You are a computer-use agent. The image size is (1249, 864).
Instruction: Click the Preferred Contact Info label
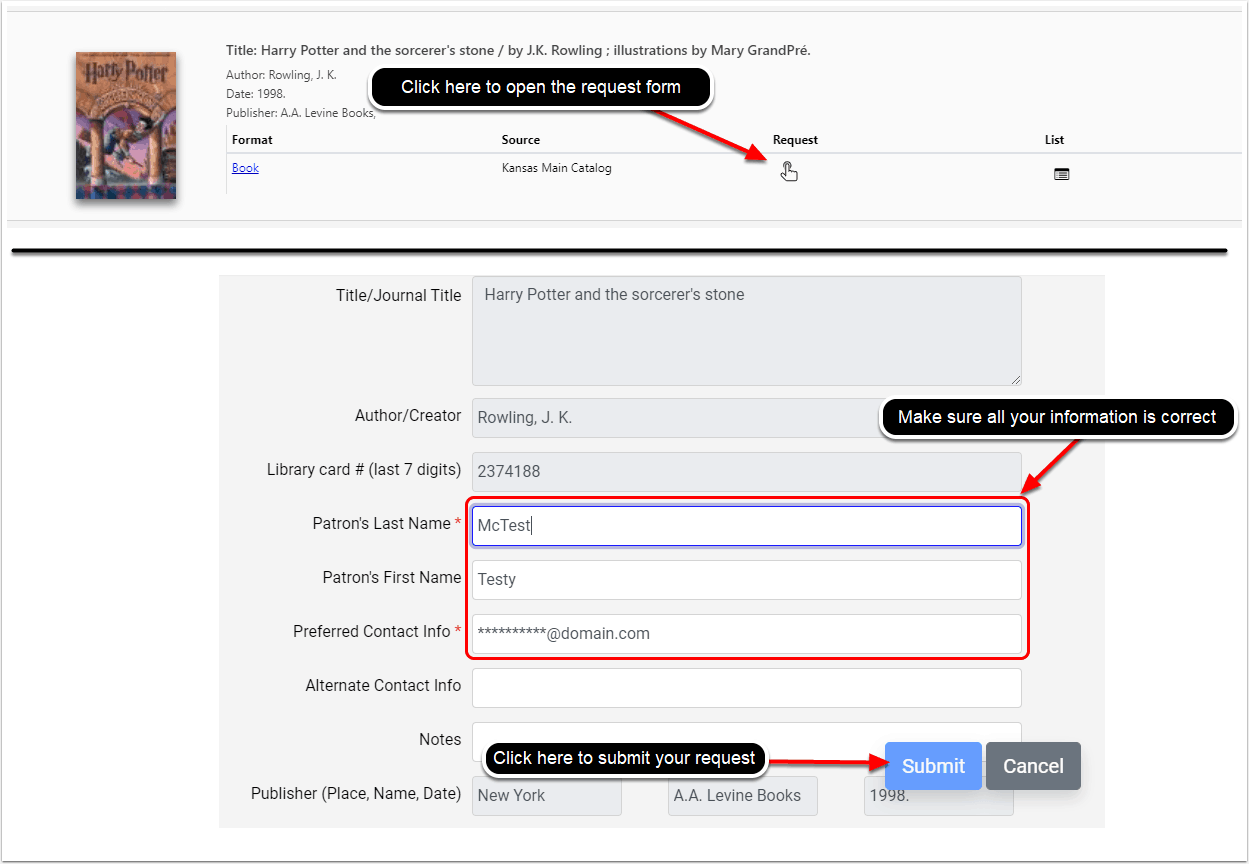tap(377, 632)
